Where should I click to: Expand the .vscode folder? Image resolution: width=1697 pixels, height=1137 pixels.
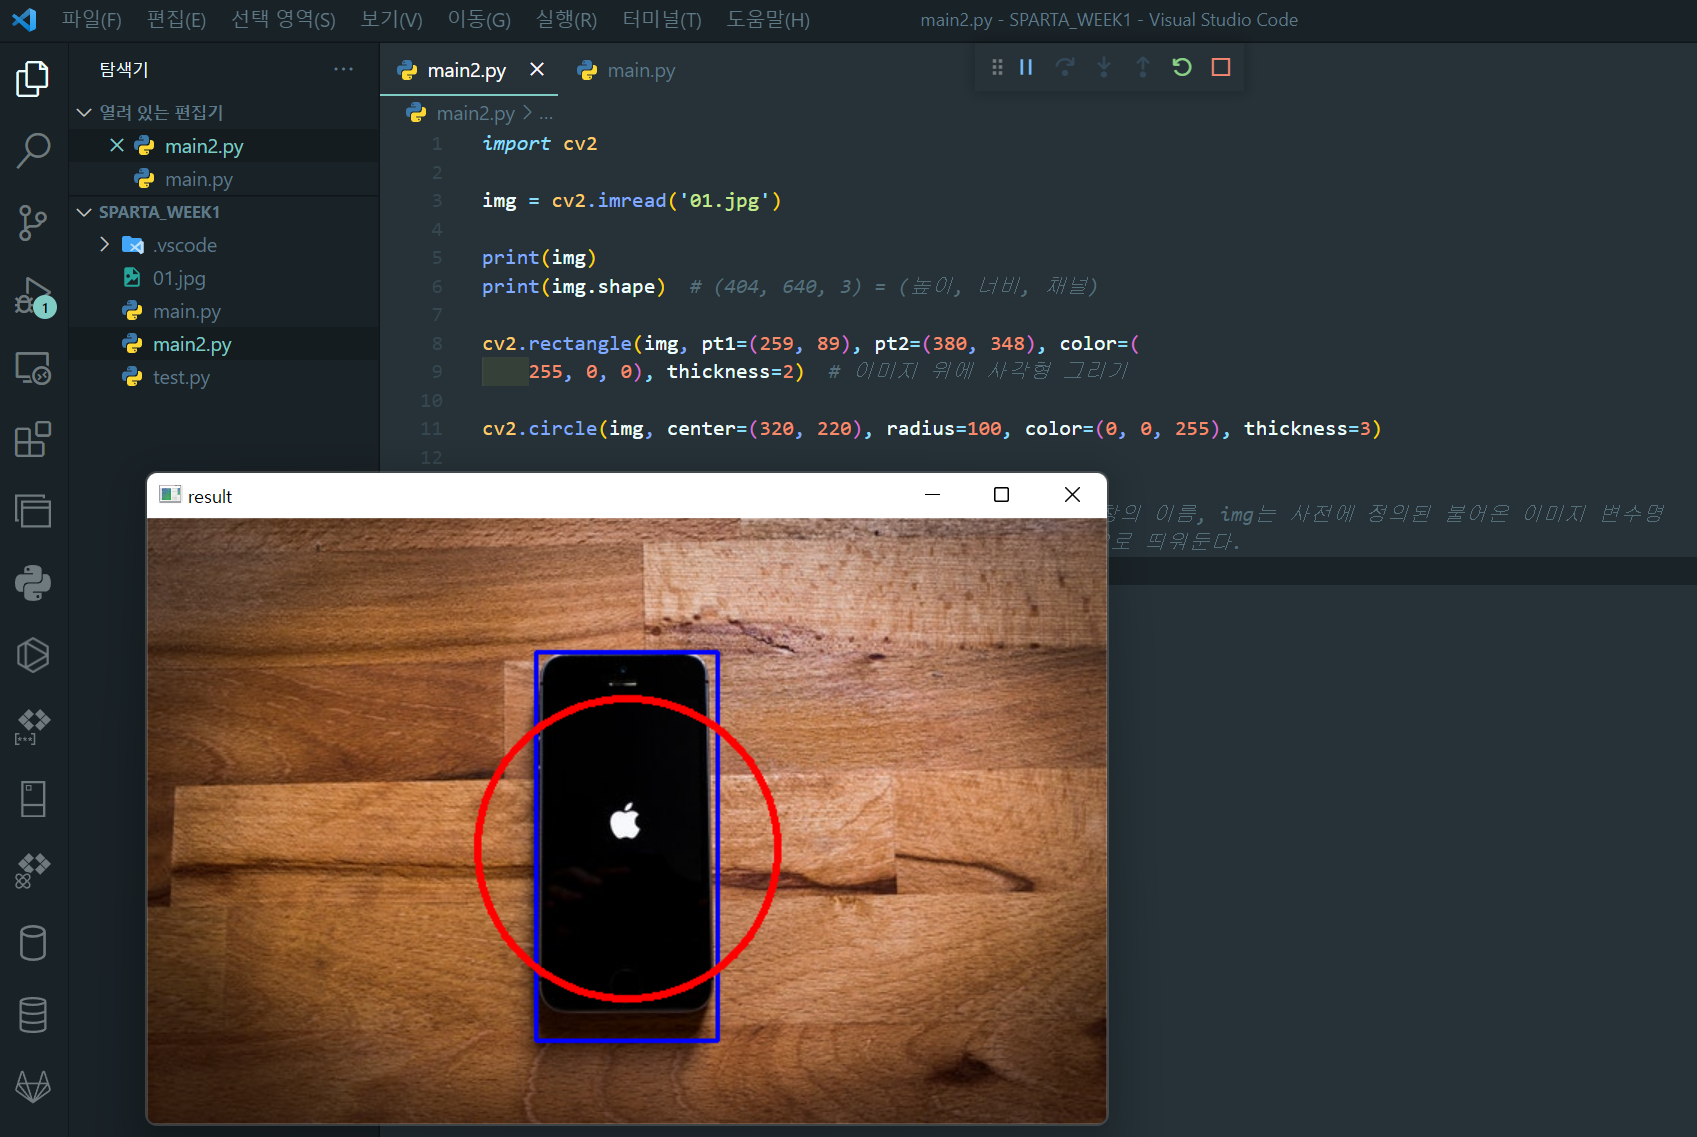pos(105,245)
